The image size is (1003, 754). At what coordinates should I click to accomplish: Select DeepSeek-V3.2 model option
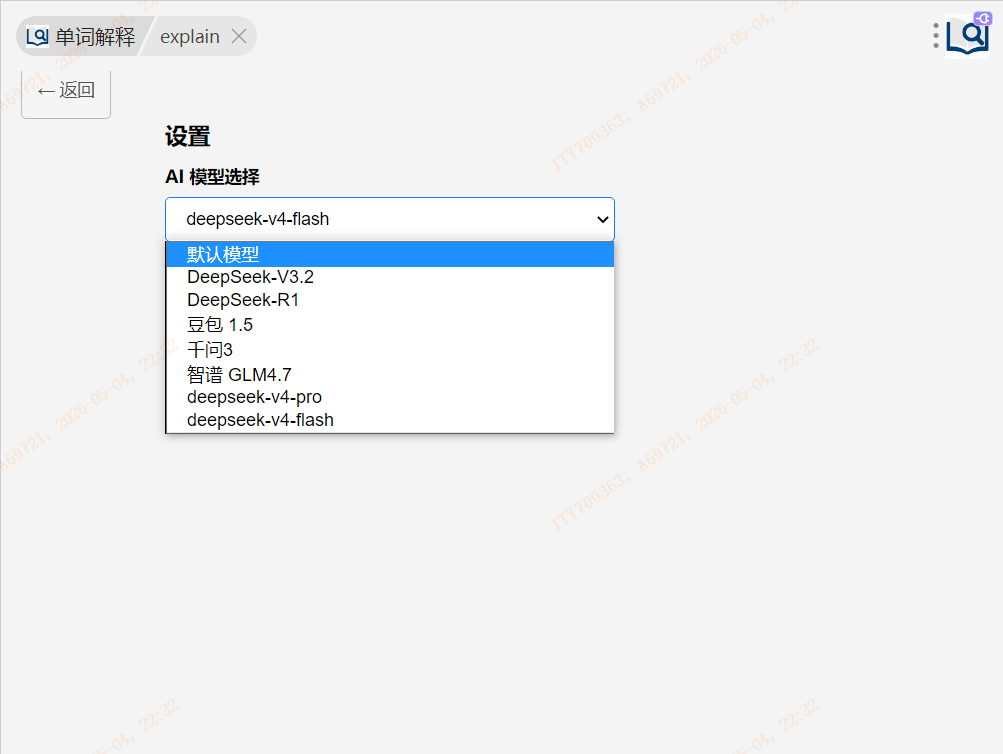(390, 277)
